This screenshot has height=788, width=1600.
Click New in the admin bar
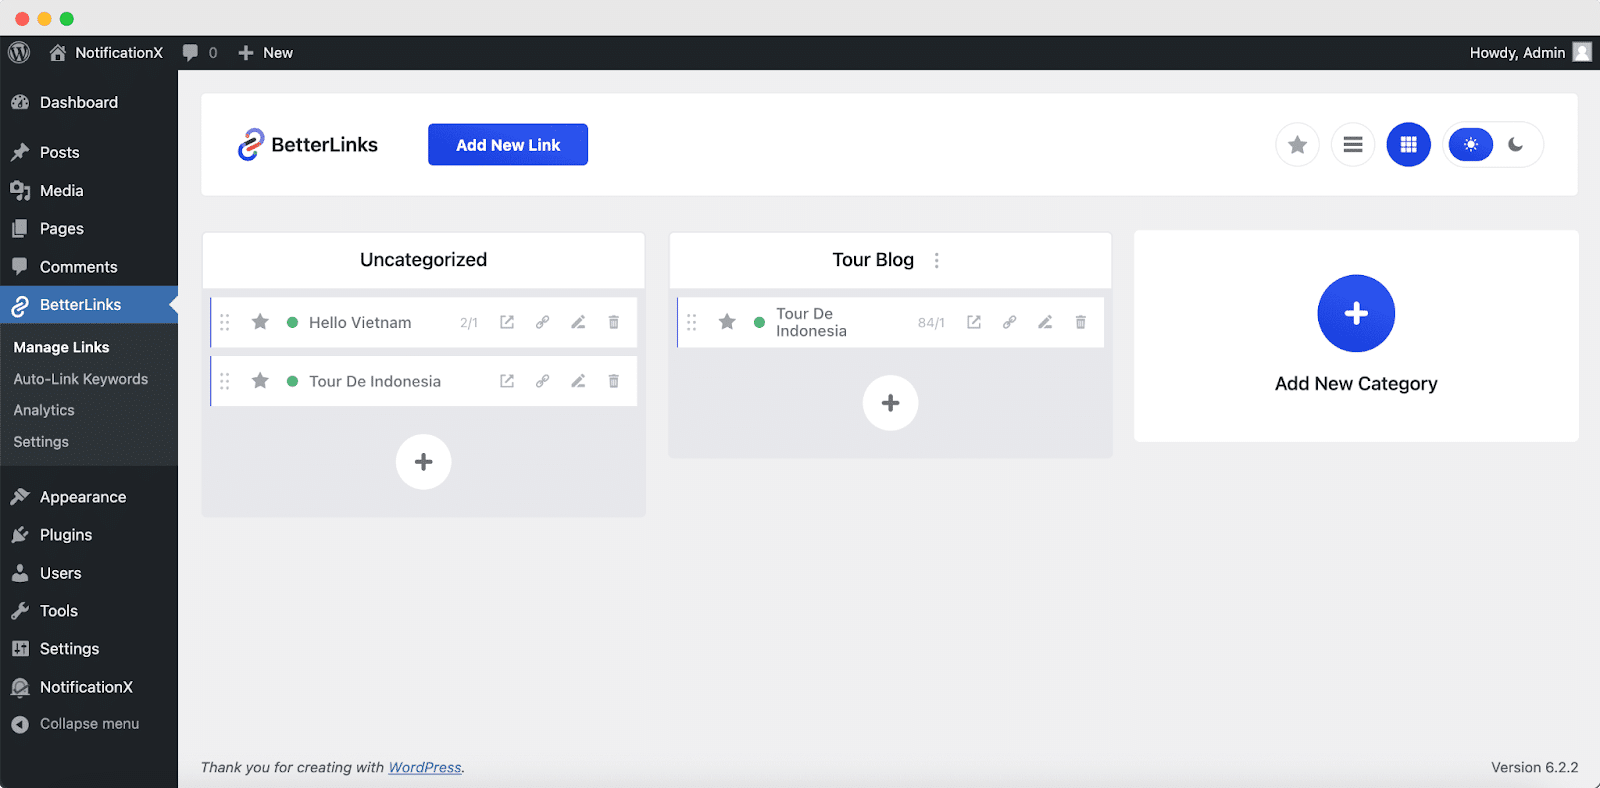(x=265, y=53)
